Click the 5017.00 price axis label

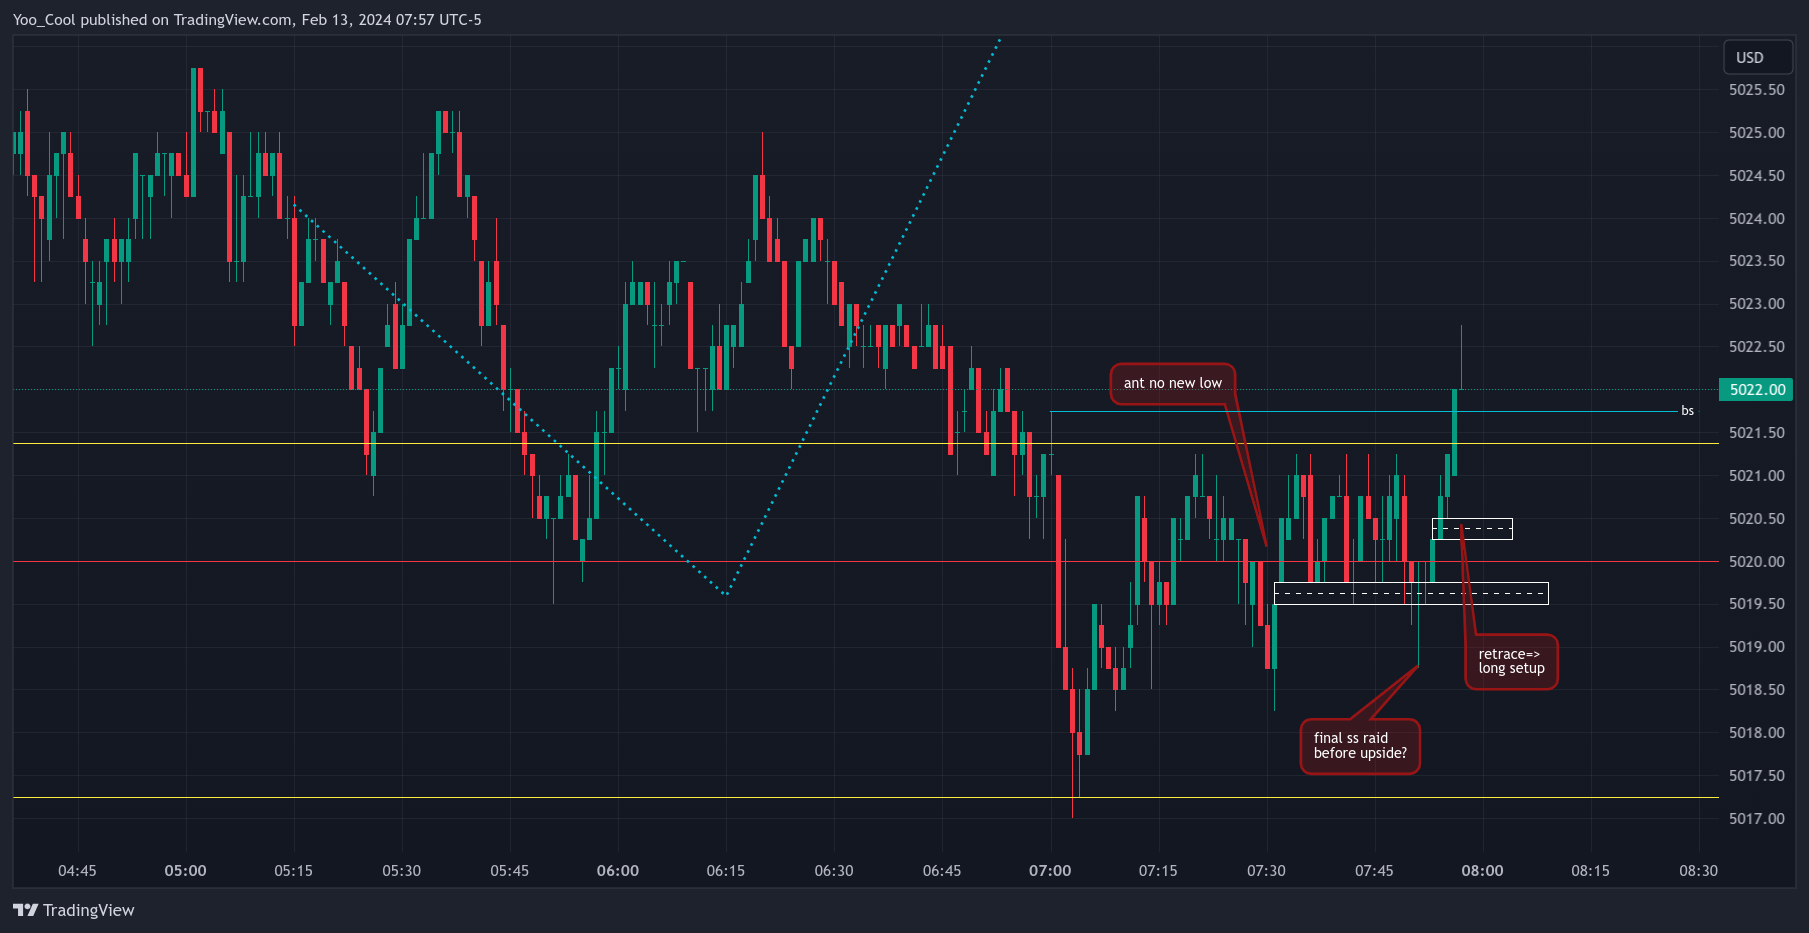pyautogui.click(x=1757, y=819)
